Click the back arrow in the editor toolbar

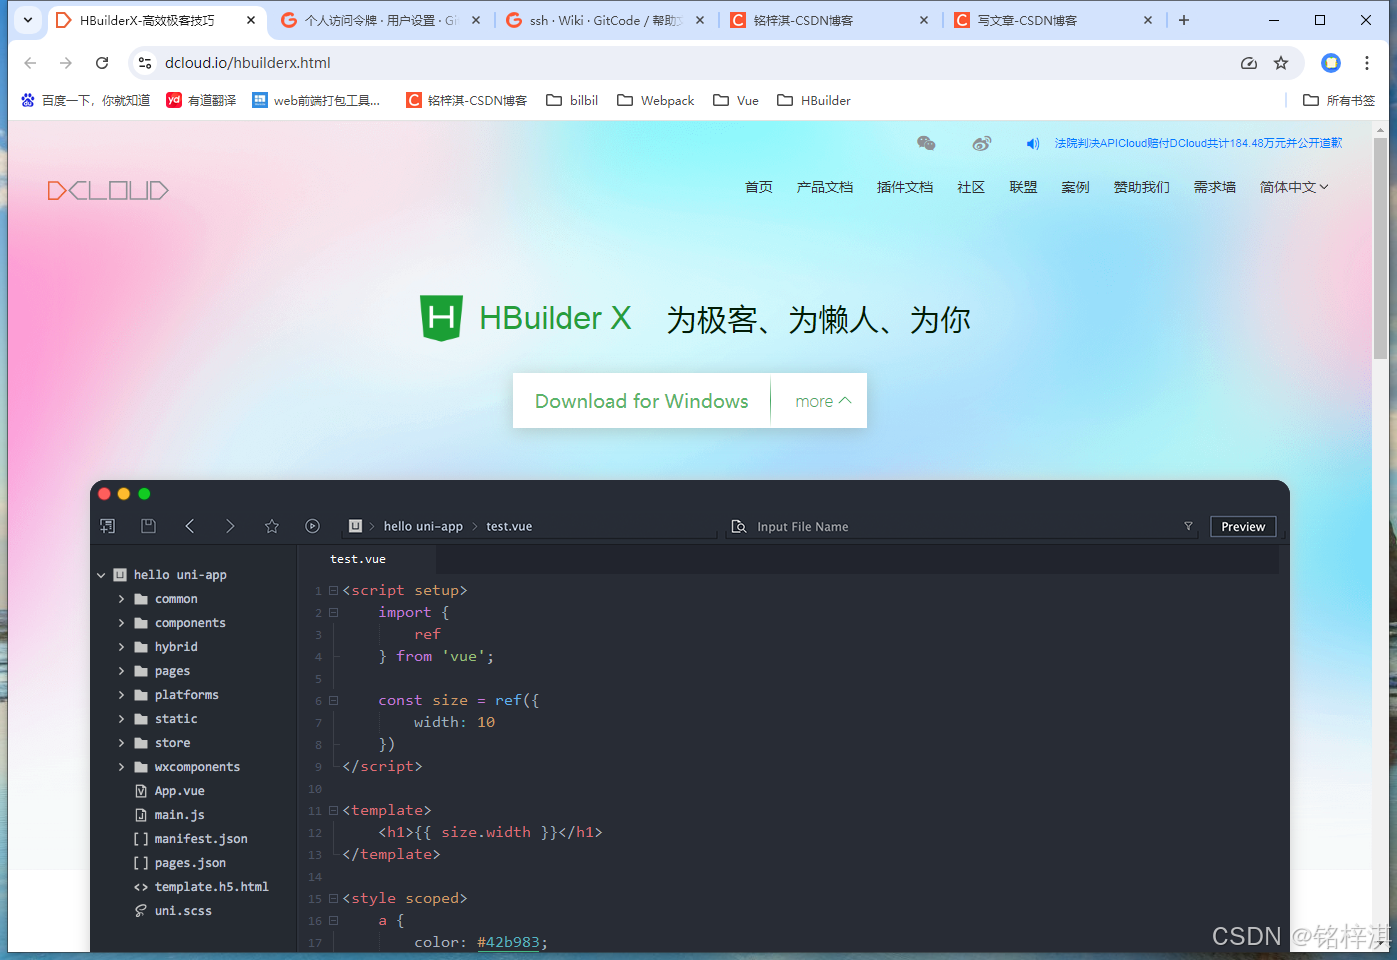(x=189, y=526)
